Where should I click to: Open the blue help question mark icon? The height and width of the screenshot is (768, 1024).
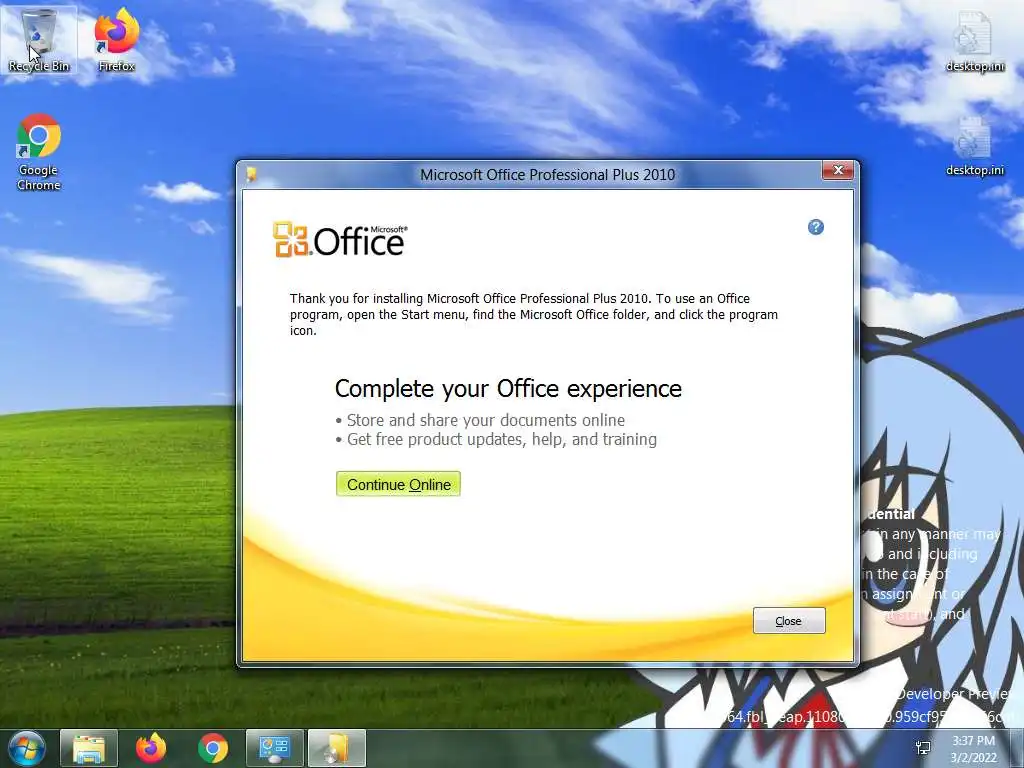coord(816,227)
